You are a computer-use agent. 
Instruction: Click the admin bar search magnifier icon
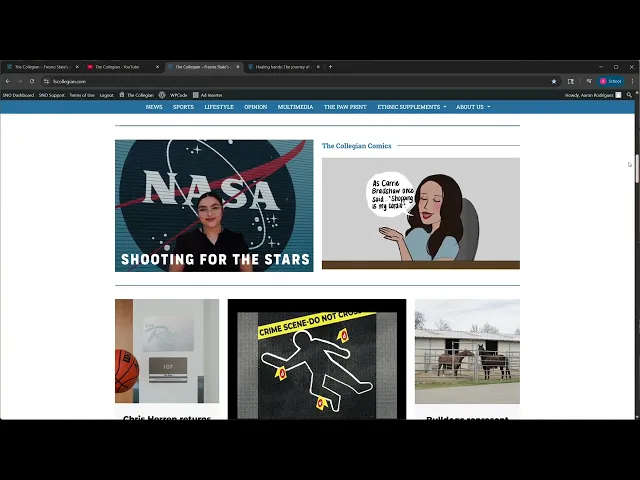(x=629, y=95)
